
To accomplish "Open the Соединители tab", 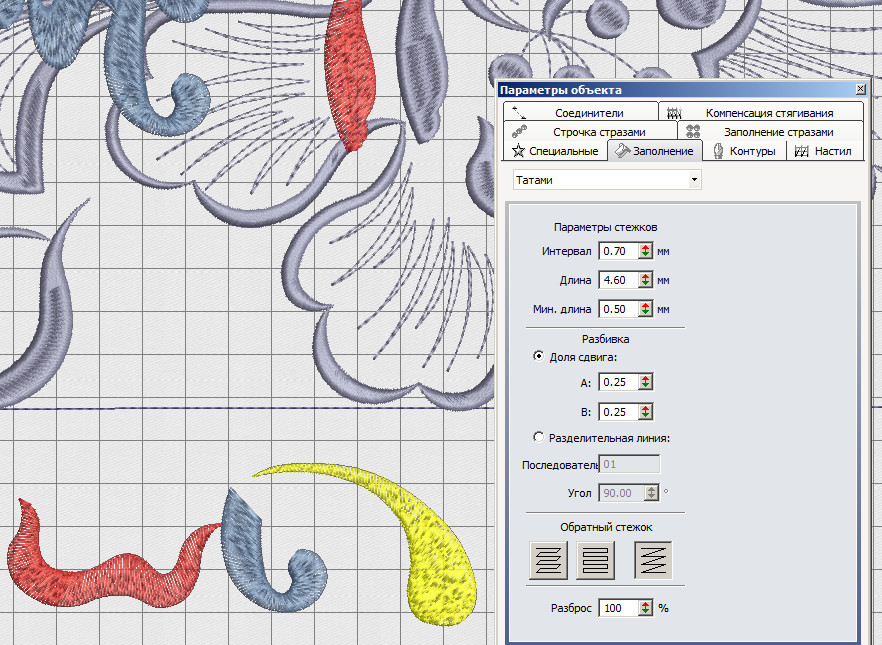I will (x=580, y=112).
